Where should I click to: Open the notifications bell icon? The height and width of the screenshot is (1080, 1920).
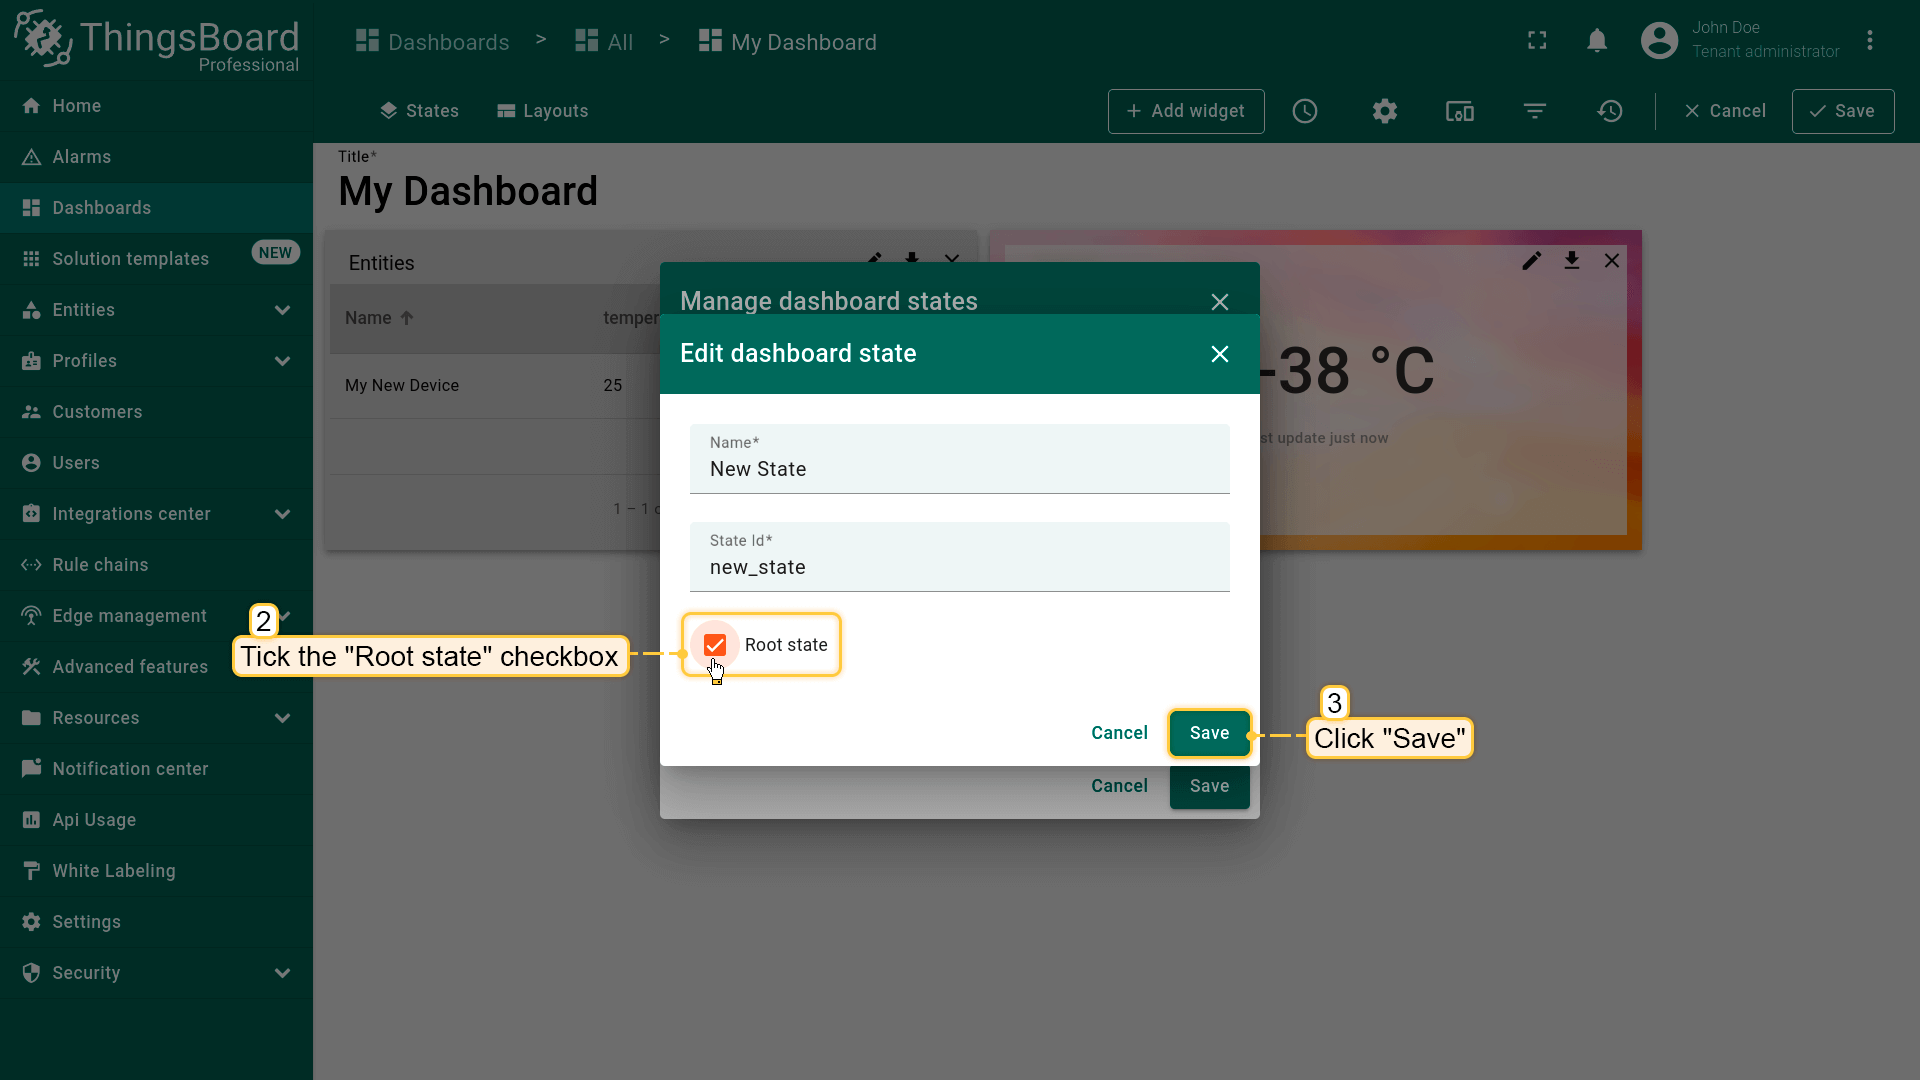(1597, 41)
